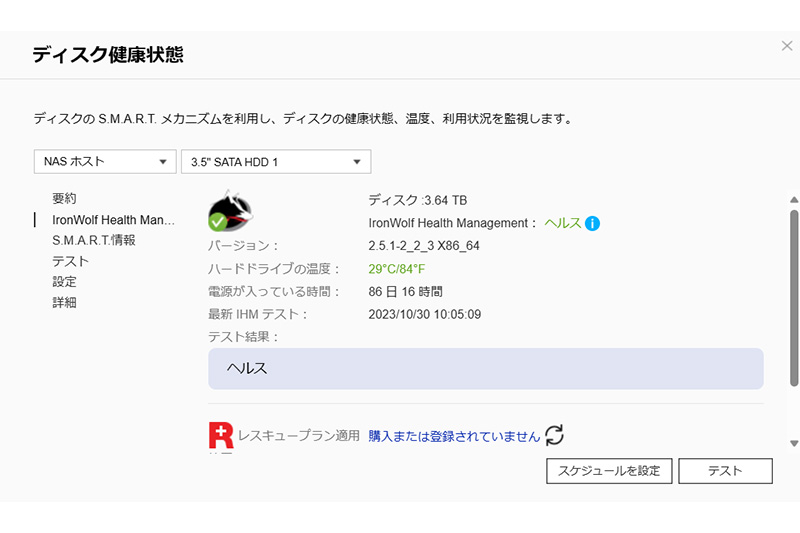
Task: Open the NAS ホスト dropdown
Action: click(104, 161)
